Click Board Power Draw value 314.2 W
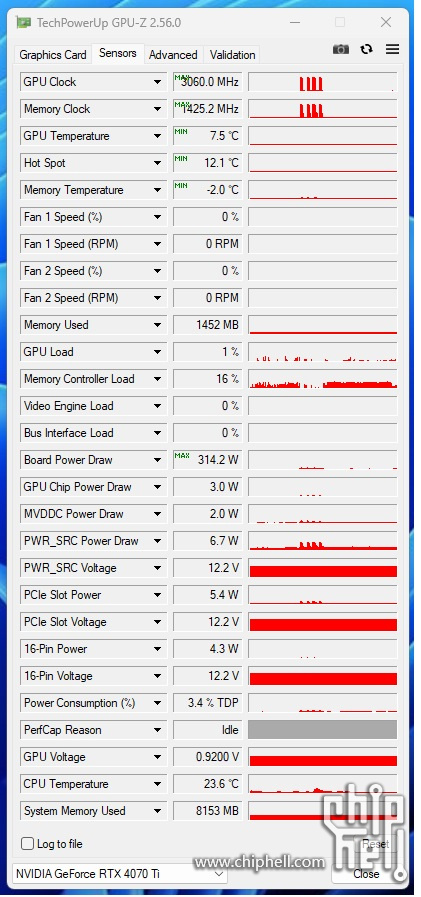 pyautogui.click(x=207, y=460)
